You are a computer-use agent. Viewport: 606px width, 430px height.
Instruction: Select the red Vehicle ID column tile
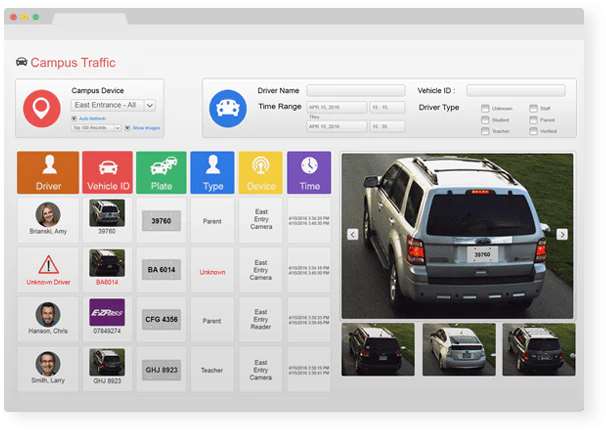coord(107,172)
